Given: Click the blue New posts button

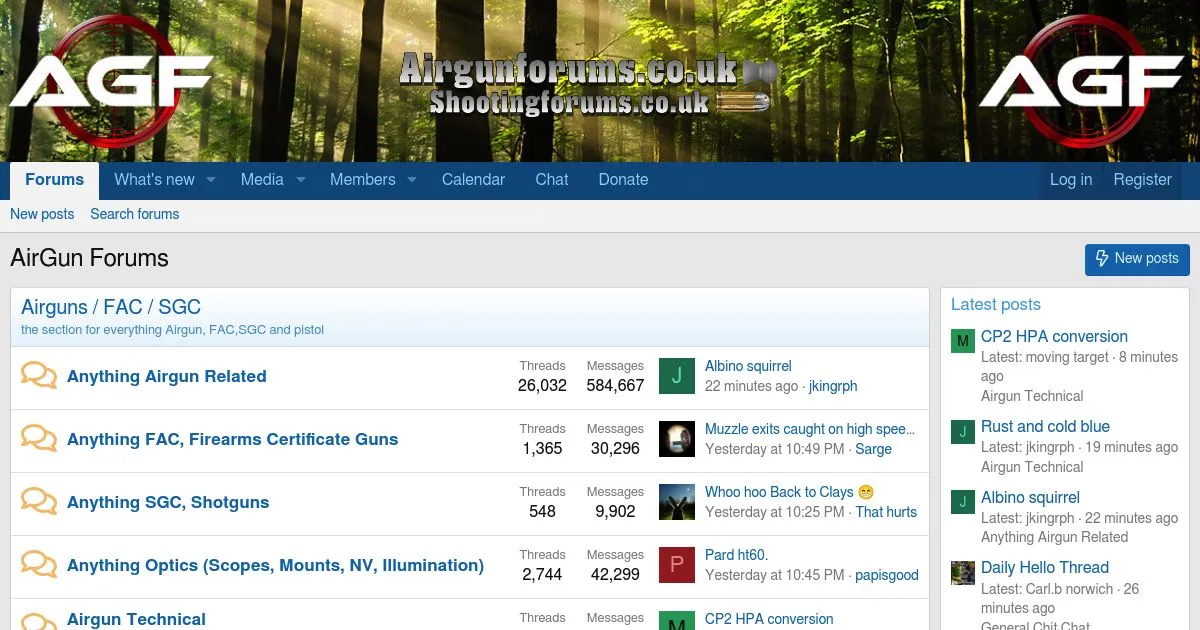Looking at the screenshot, I should click(1137, 259).
